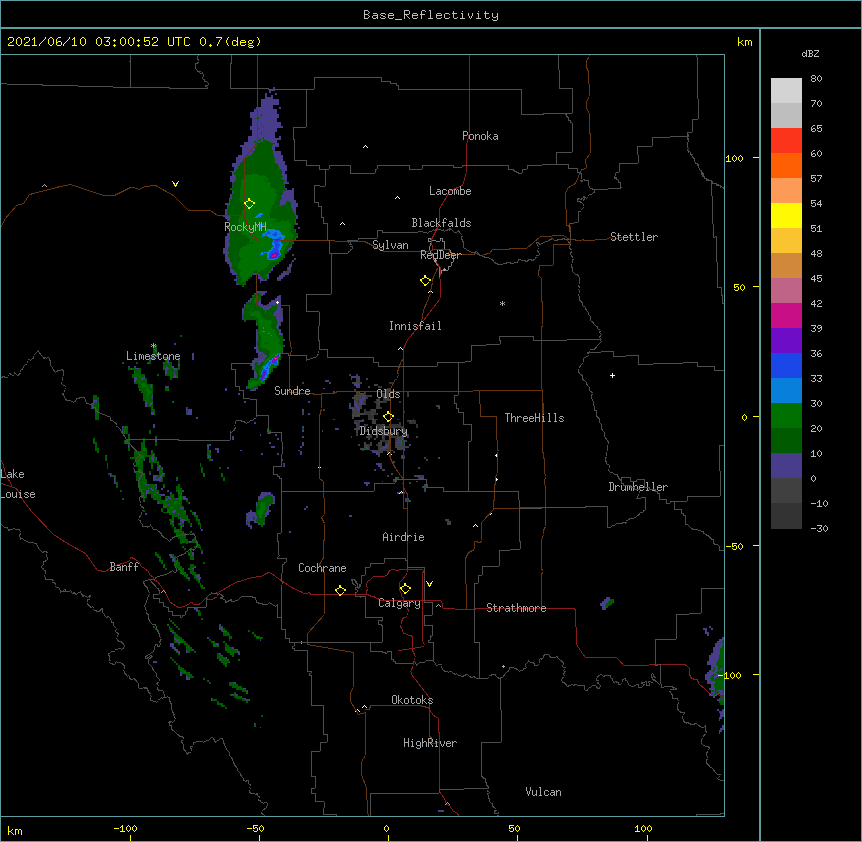
Task: Select the Strathmore label
Action: (516, 608)
